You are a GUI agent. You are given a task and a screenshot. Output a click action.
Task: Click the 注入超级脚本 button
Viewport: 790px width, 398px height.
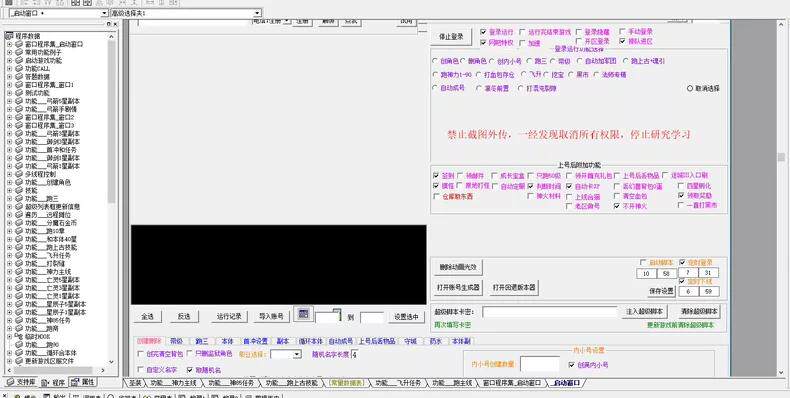(x=644, y=311)
